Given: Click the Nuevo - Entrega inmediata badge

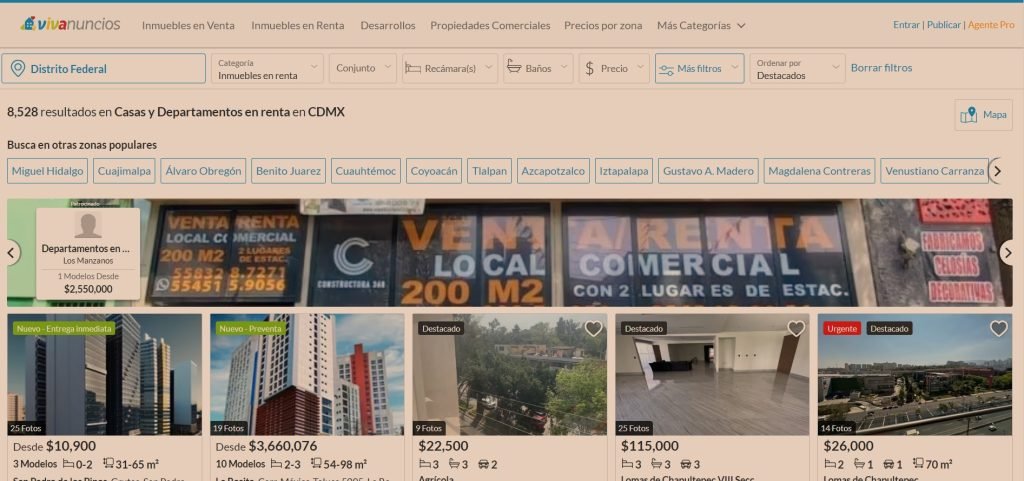Looking at the screenshot, I should tap(64, 328).
